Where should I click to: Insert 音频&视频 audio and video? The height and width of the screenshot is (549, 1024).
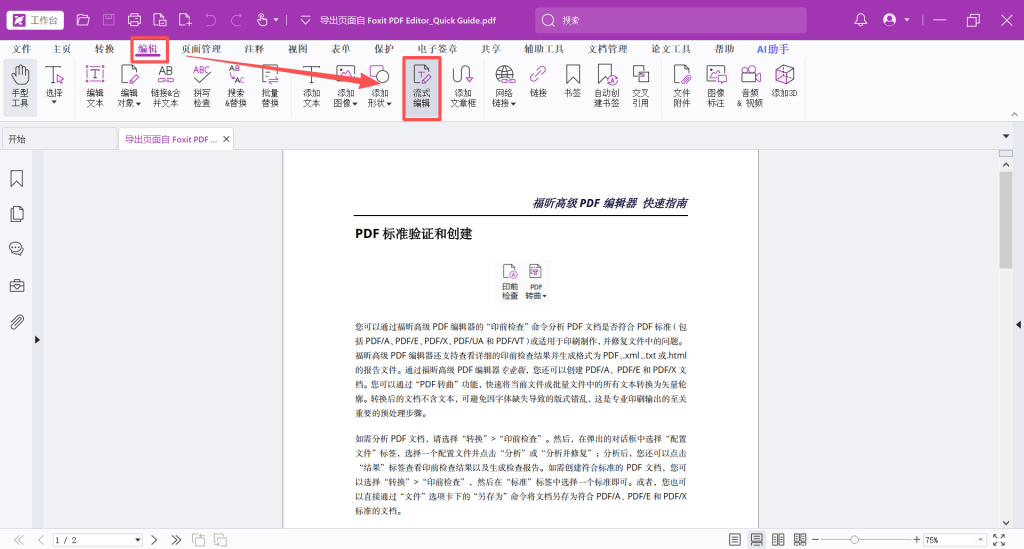click(750, 86)
